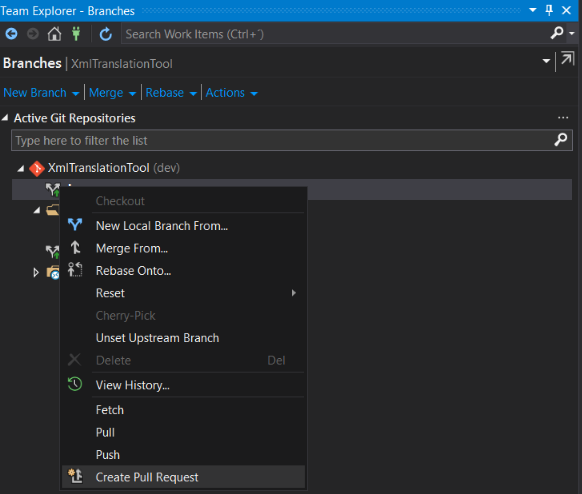Click the green Manage Connections plug icon
Viewport: 582px width, 494px height.
pos(76,34)
